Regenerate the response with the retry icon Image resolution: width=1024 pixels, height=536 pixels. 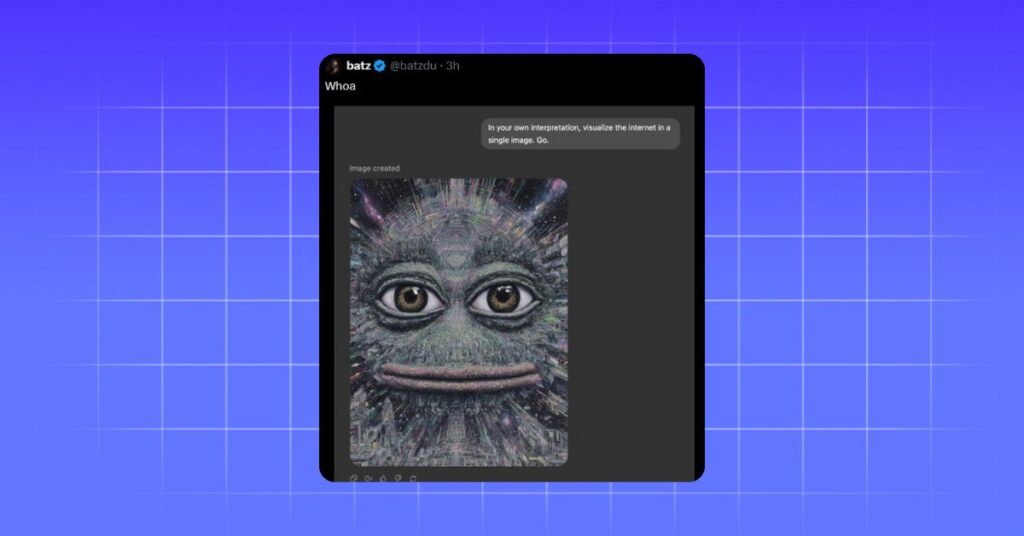tap(413, 479)
